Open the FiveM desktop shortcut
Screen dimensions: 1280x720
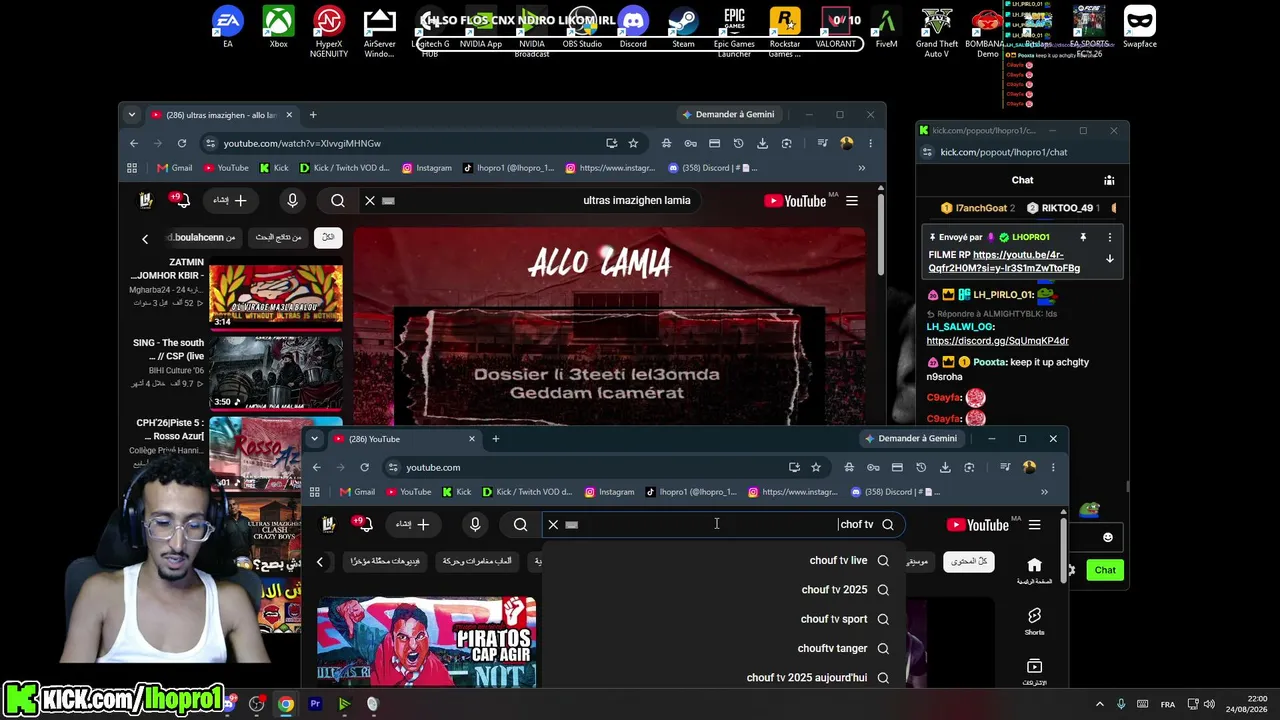886,28
